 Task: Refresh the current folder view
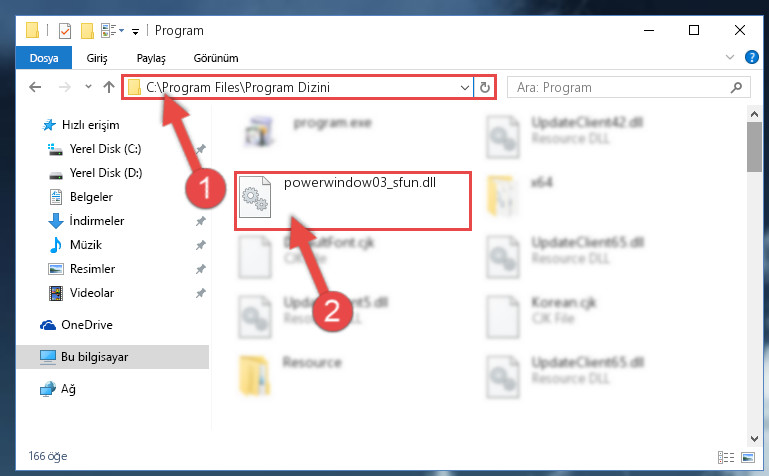[x=485, y=87]
